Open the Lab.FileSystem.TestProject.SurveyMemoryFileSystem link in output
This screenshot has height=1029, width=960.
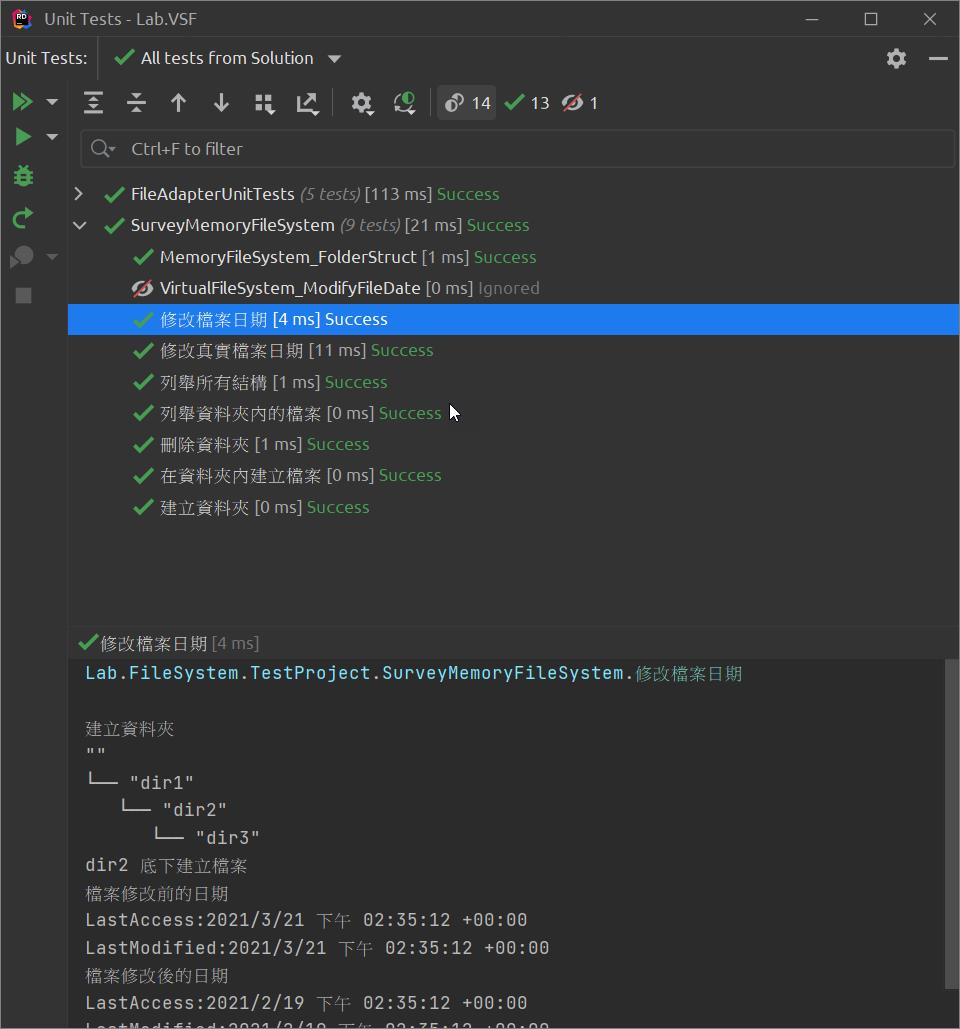[413, 673]
